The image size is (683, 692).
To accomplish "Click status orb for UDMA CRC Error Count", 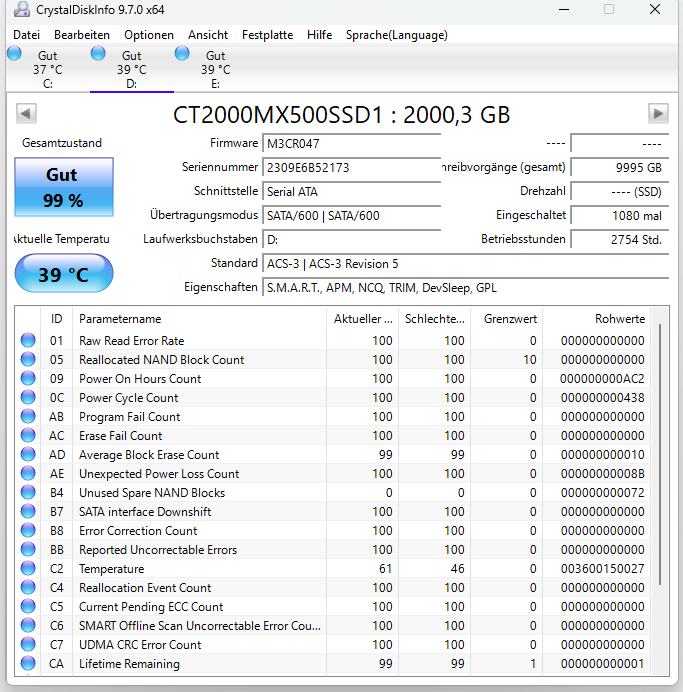I will [28, 644].
